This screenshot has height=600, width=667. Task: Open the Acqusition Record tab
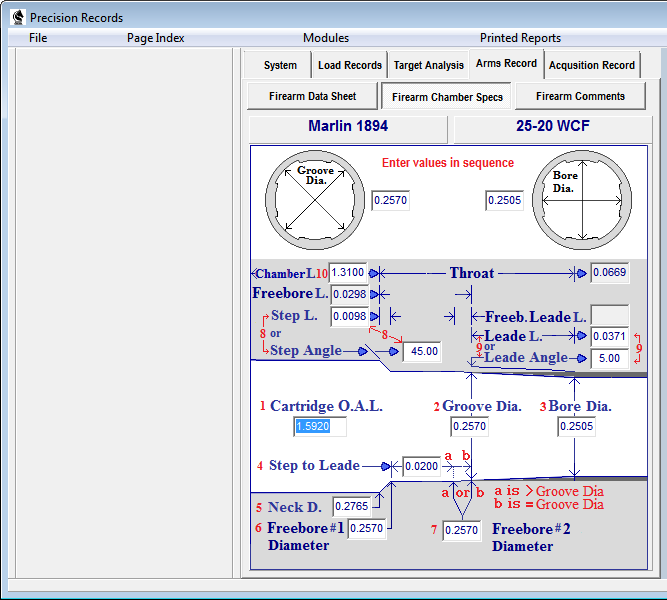[592, 65]
